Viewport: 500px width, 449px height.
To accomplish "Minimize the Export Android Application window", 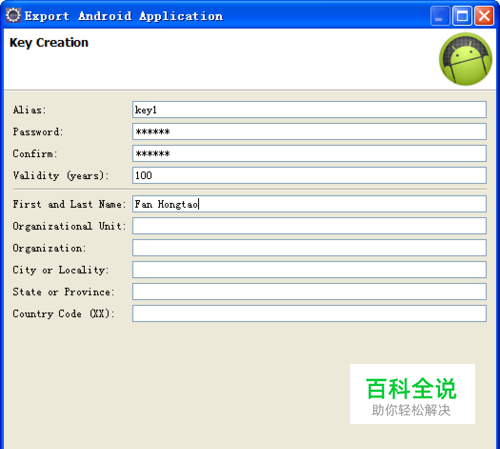I will (440, 16).
